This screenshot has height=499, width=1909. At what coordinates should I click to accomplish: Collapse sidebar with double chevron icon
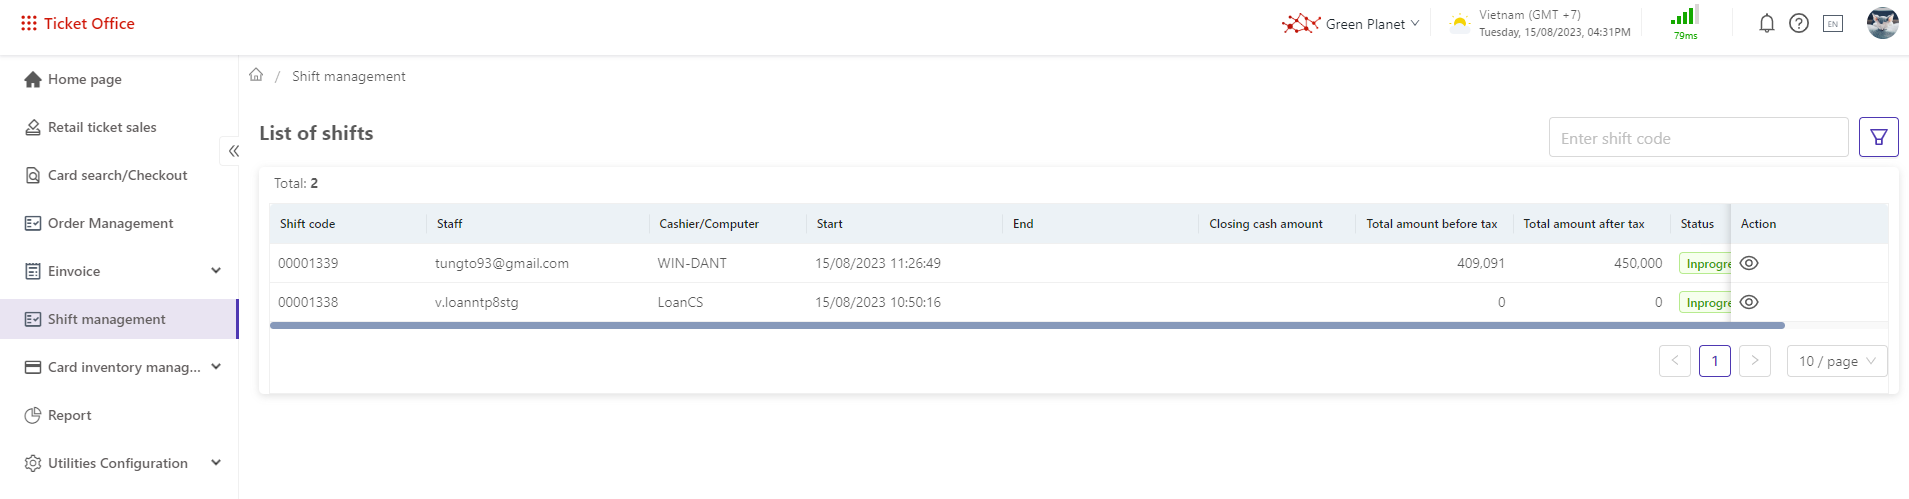(x=233, y=151)
